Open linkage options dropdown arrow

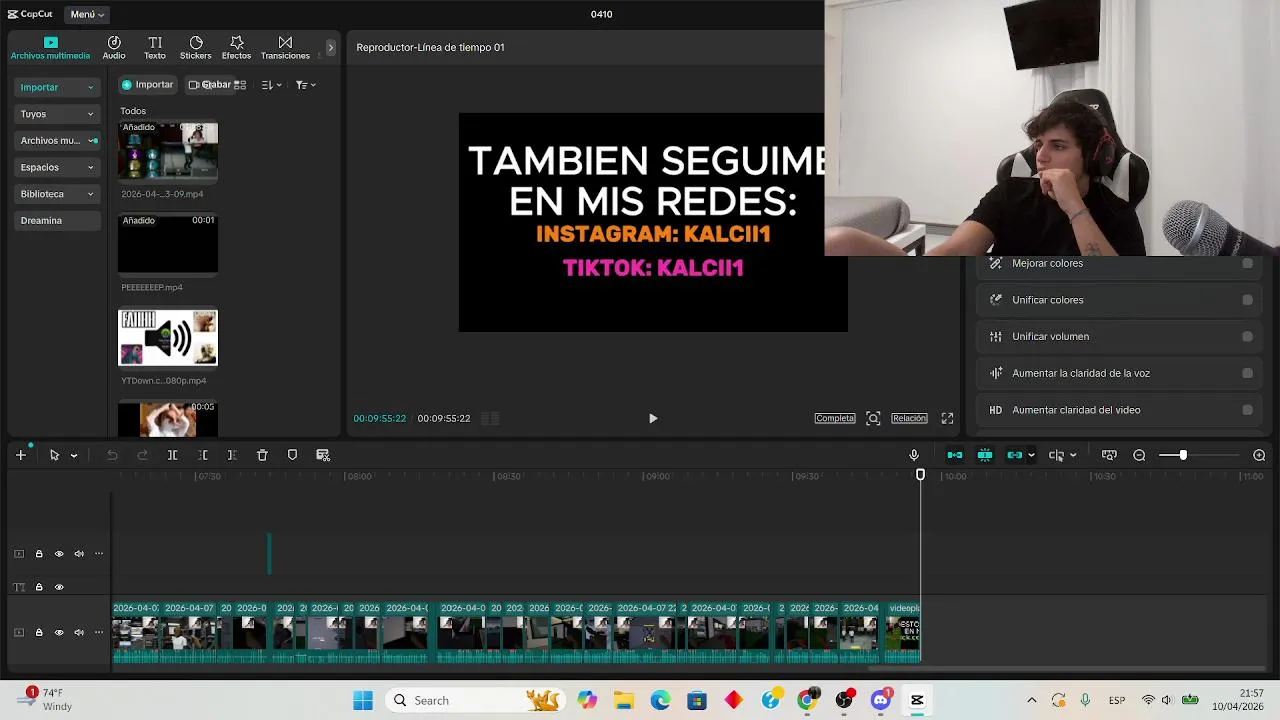tap(1031, 456)
